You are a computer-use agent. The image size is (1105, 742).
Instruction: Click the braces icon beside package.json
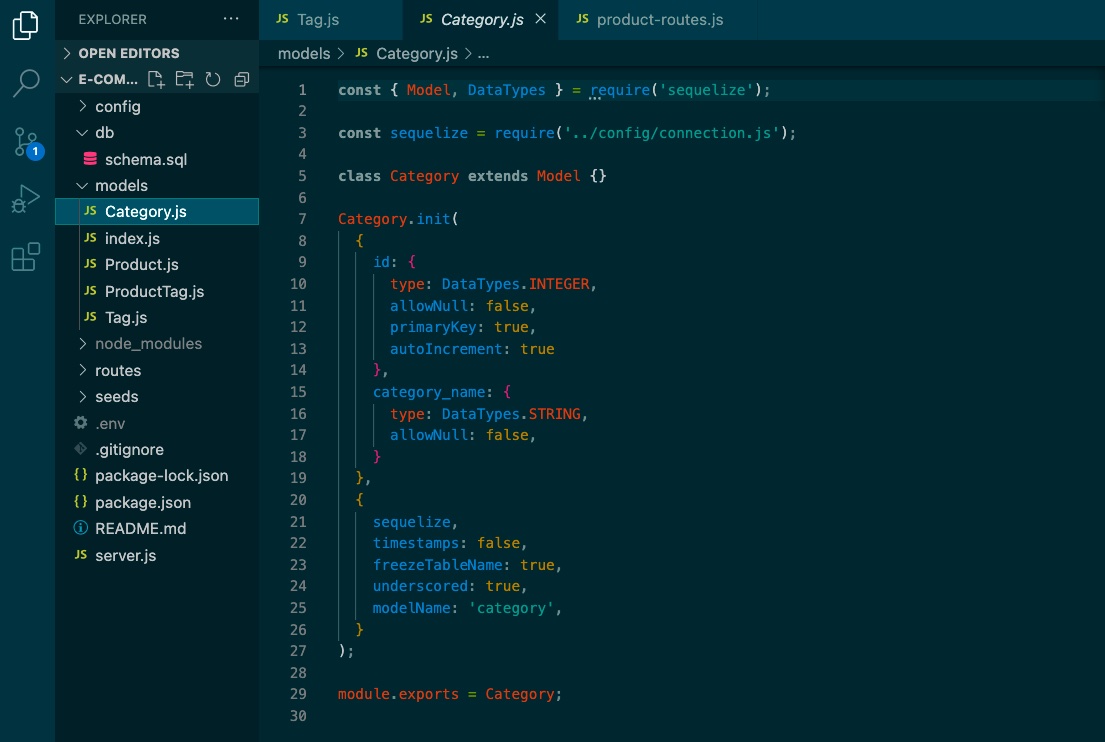click(x=81, y=502)
